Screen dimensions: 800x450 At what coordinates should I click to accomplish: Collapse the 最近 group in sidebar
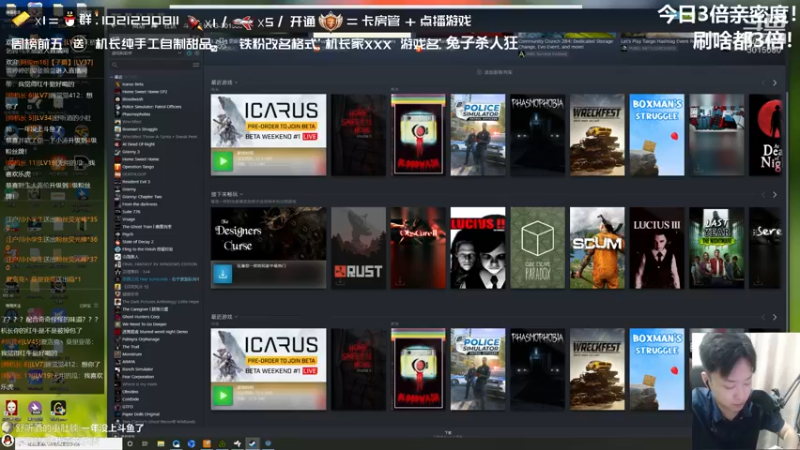pyautogui.click(x=112, y=77)
